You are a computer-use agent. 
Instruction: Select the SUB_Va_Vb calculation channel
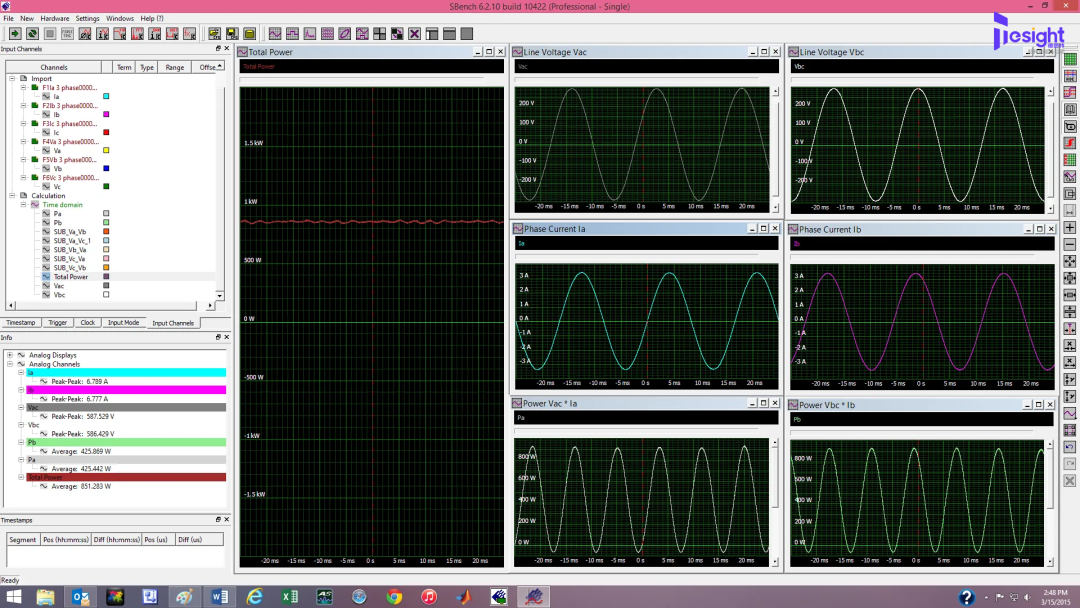pos(70,232)
